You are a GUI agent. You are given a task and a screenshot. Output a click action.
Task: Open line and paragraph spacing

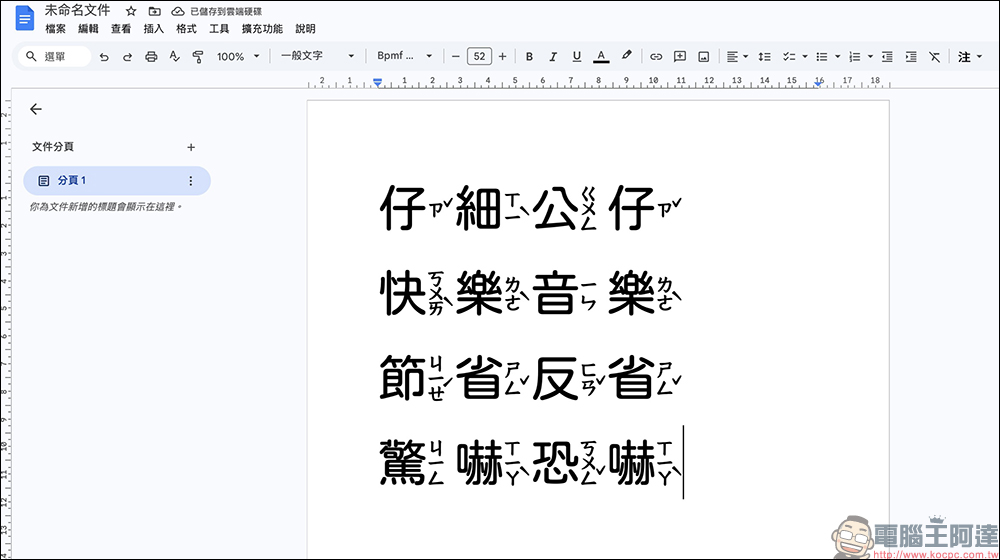[x=764, y=57]
